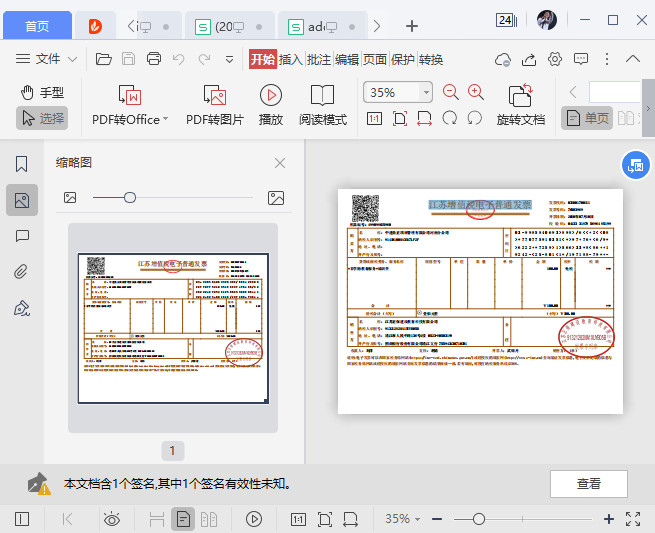Enter reading mode via 阅读模式 icon
655x533 pixels.
pos(322,95)
